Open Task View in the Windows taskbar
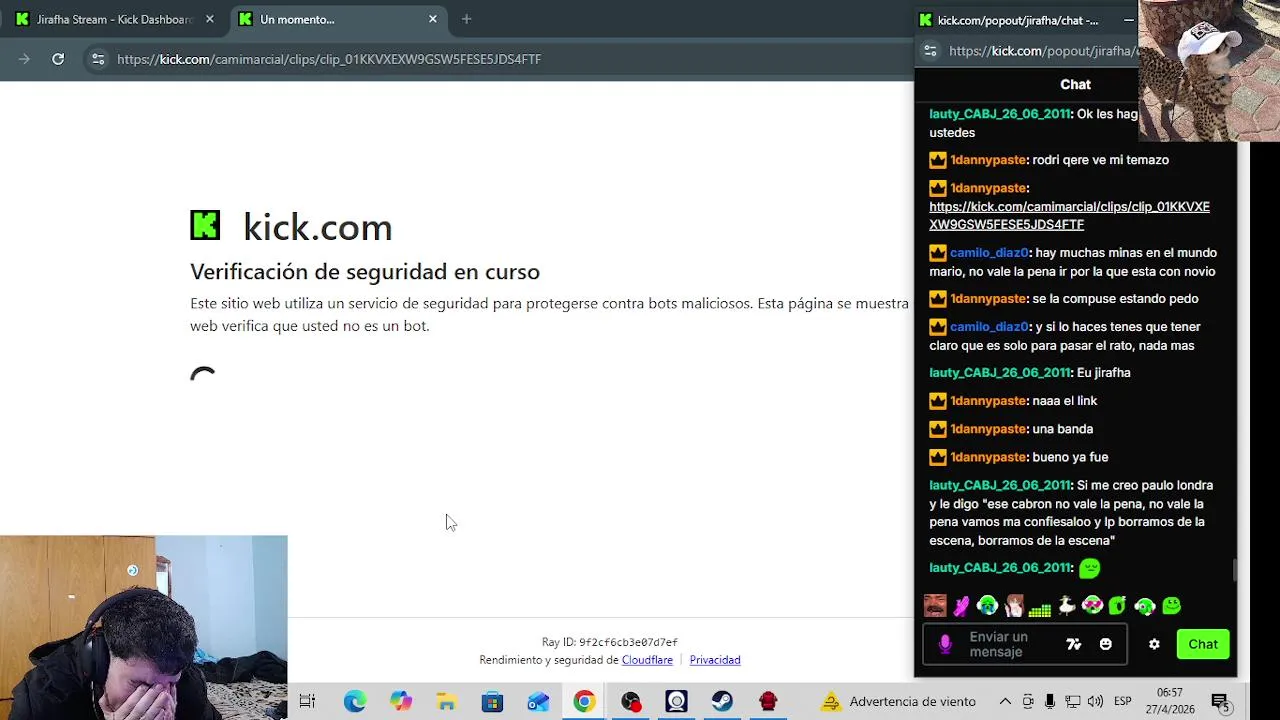The image size is (1280, 720). point(307,701)
